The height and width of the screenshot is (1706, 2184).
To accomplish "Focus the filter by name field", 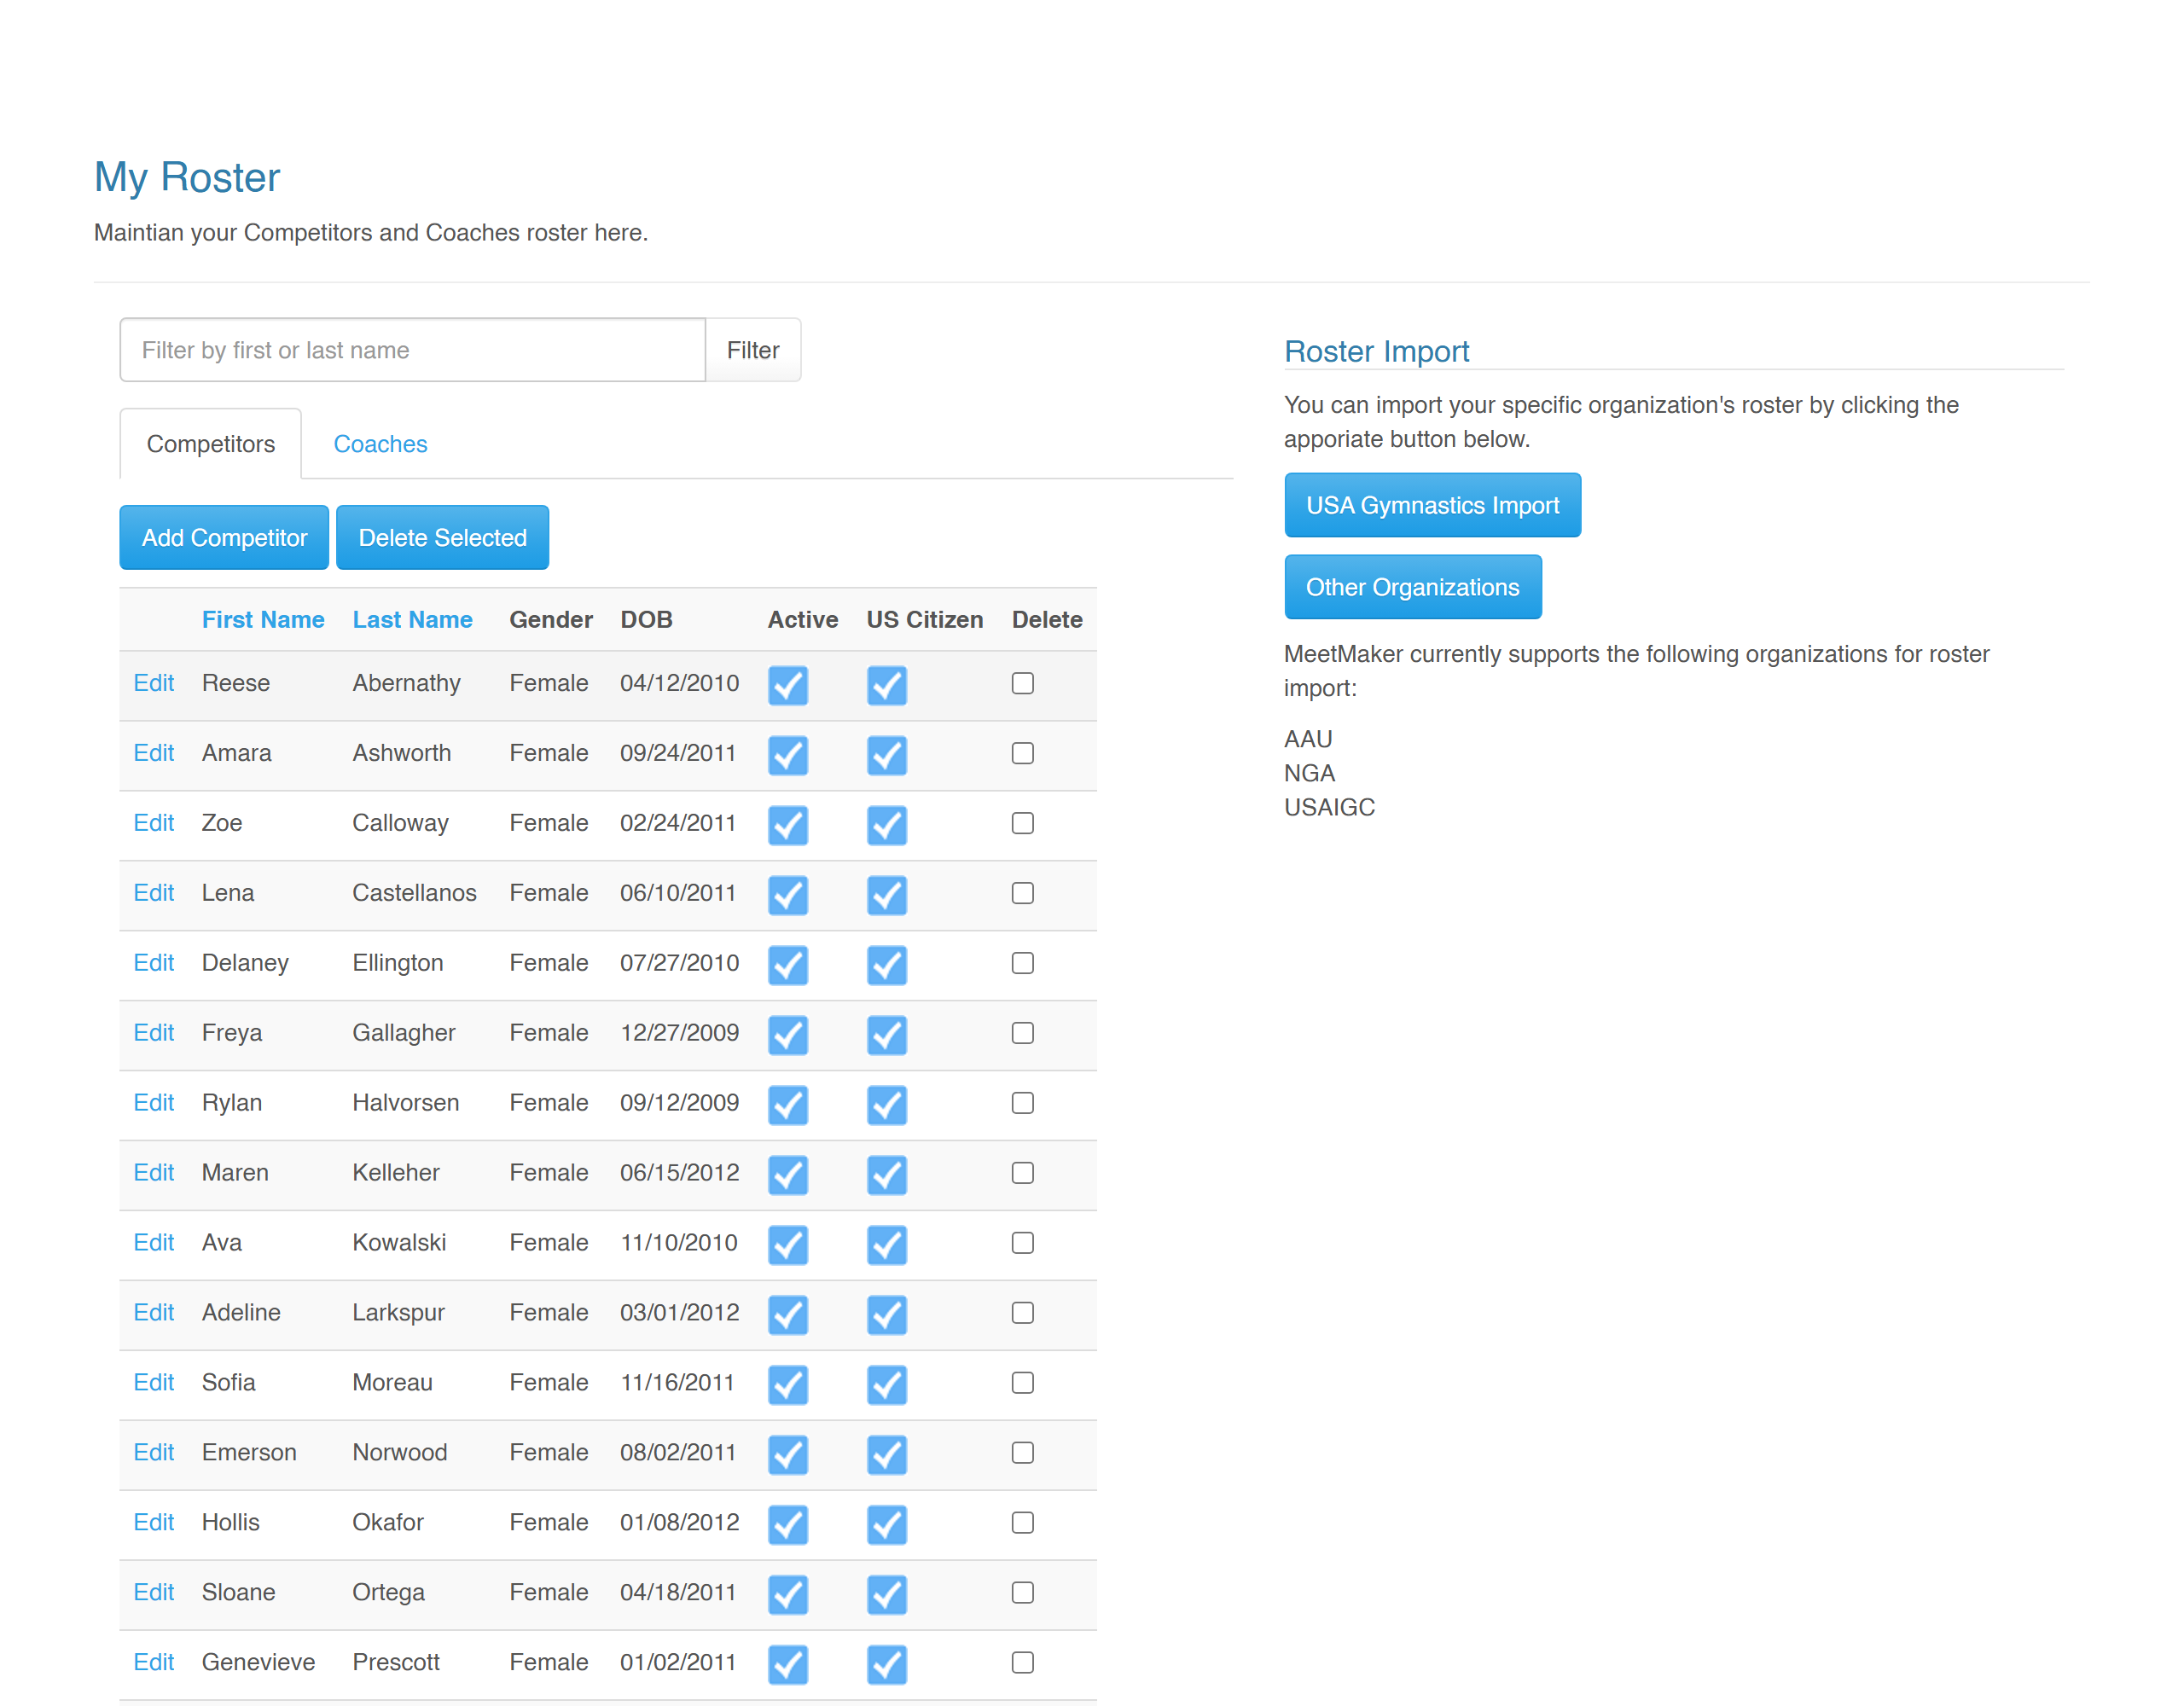I will click(x=412, y=350).
